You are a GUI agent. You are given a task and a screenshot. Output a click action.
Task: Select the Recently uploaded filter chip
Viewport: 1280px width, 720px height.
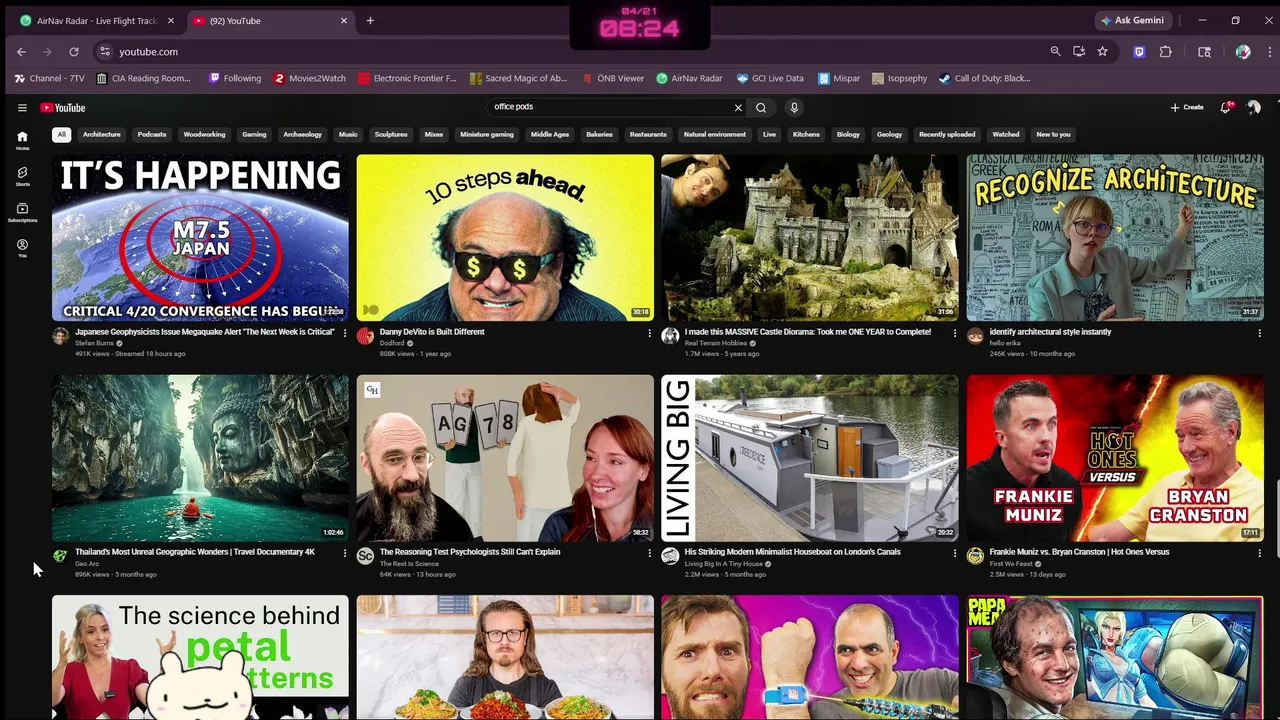[x=947, y=134]
